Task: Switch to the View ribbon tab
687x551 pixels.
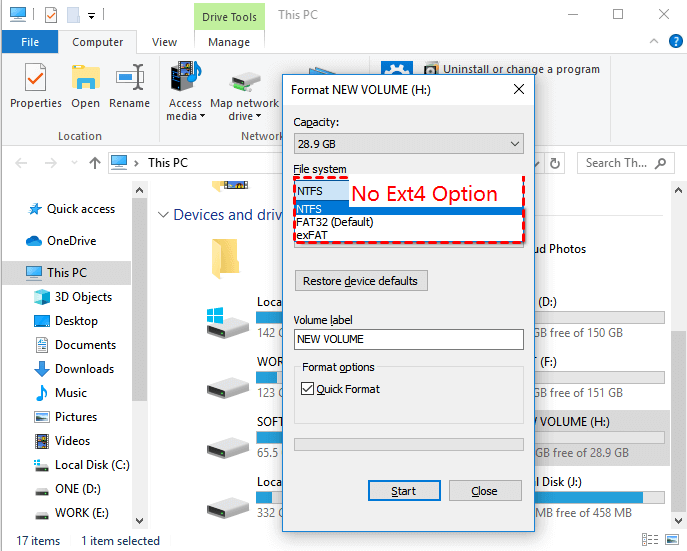Action: tap(164, 42)
